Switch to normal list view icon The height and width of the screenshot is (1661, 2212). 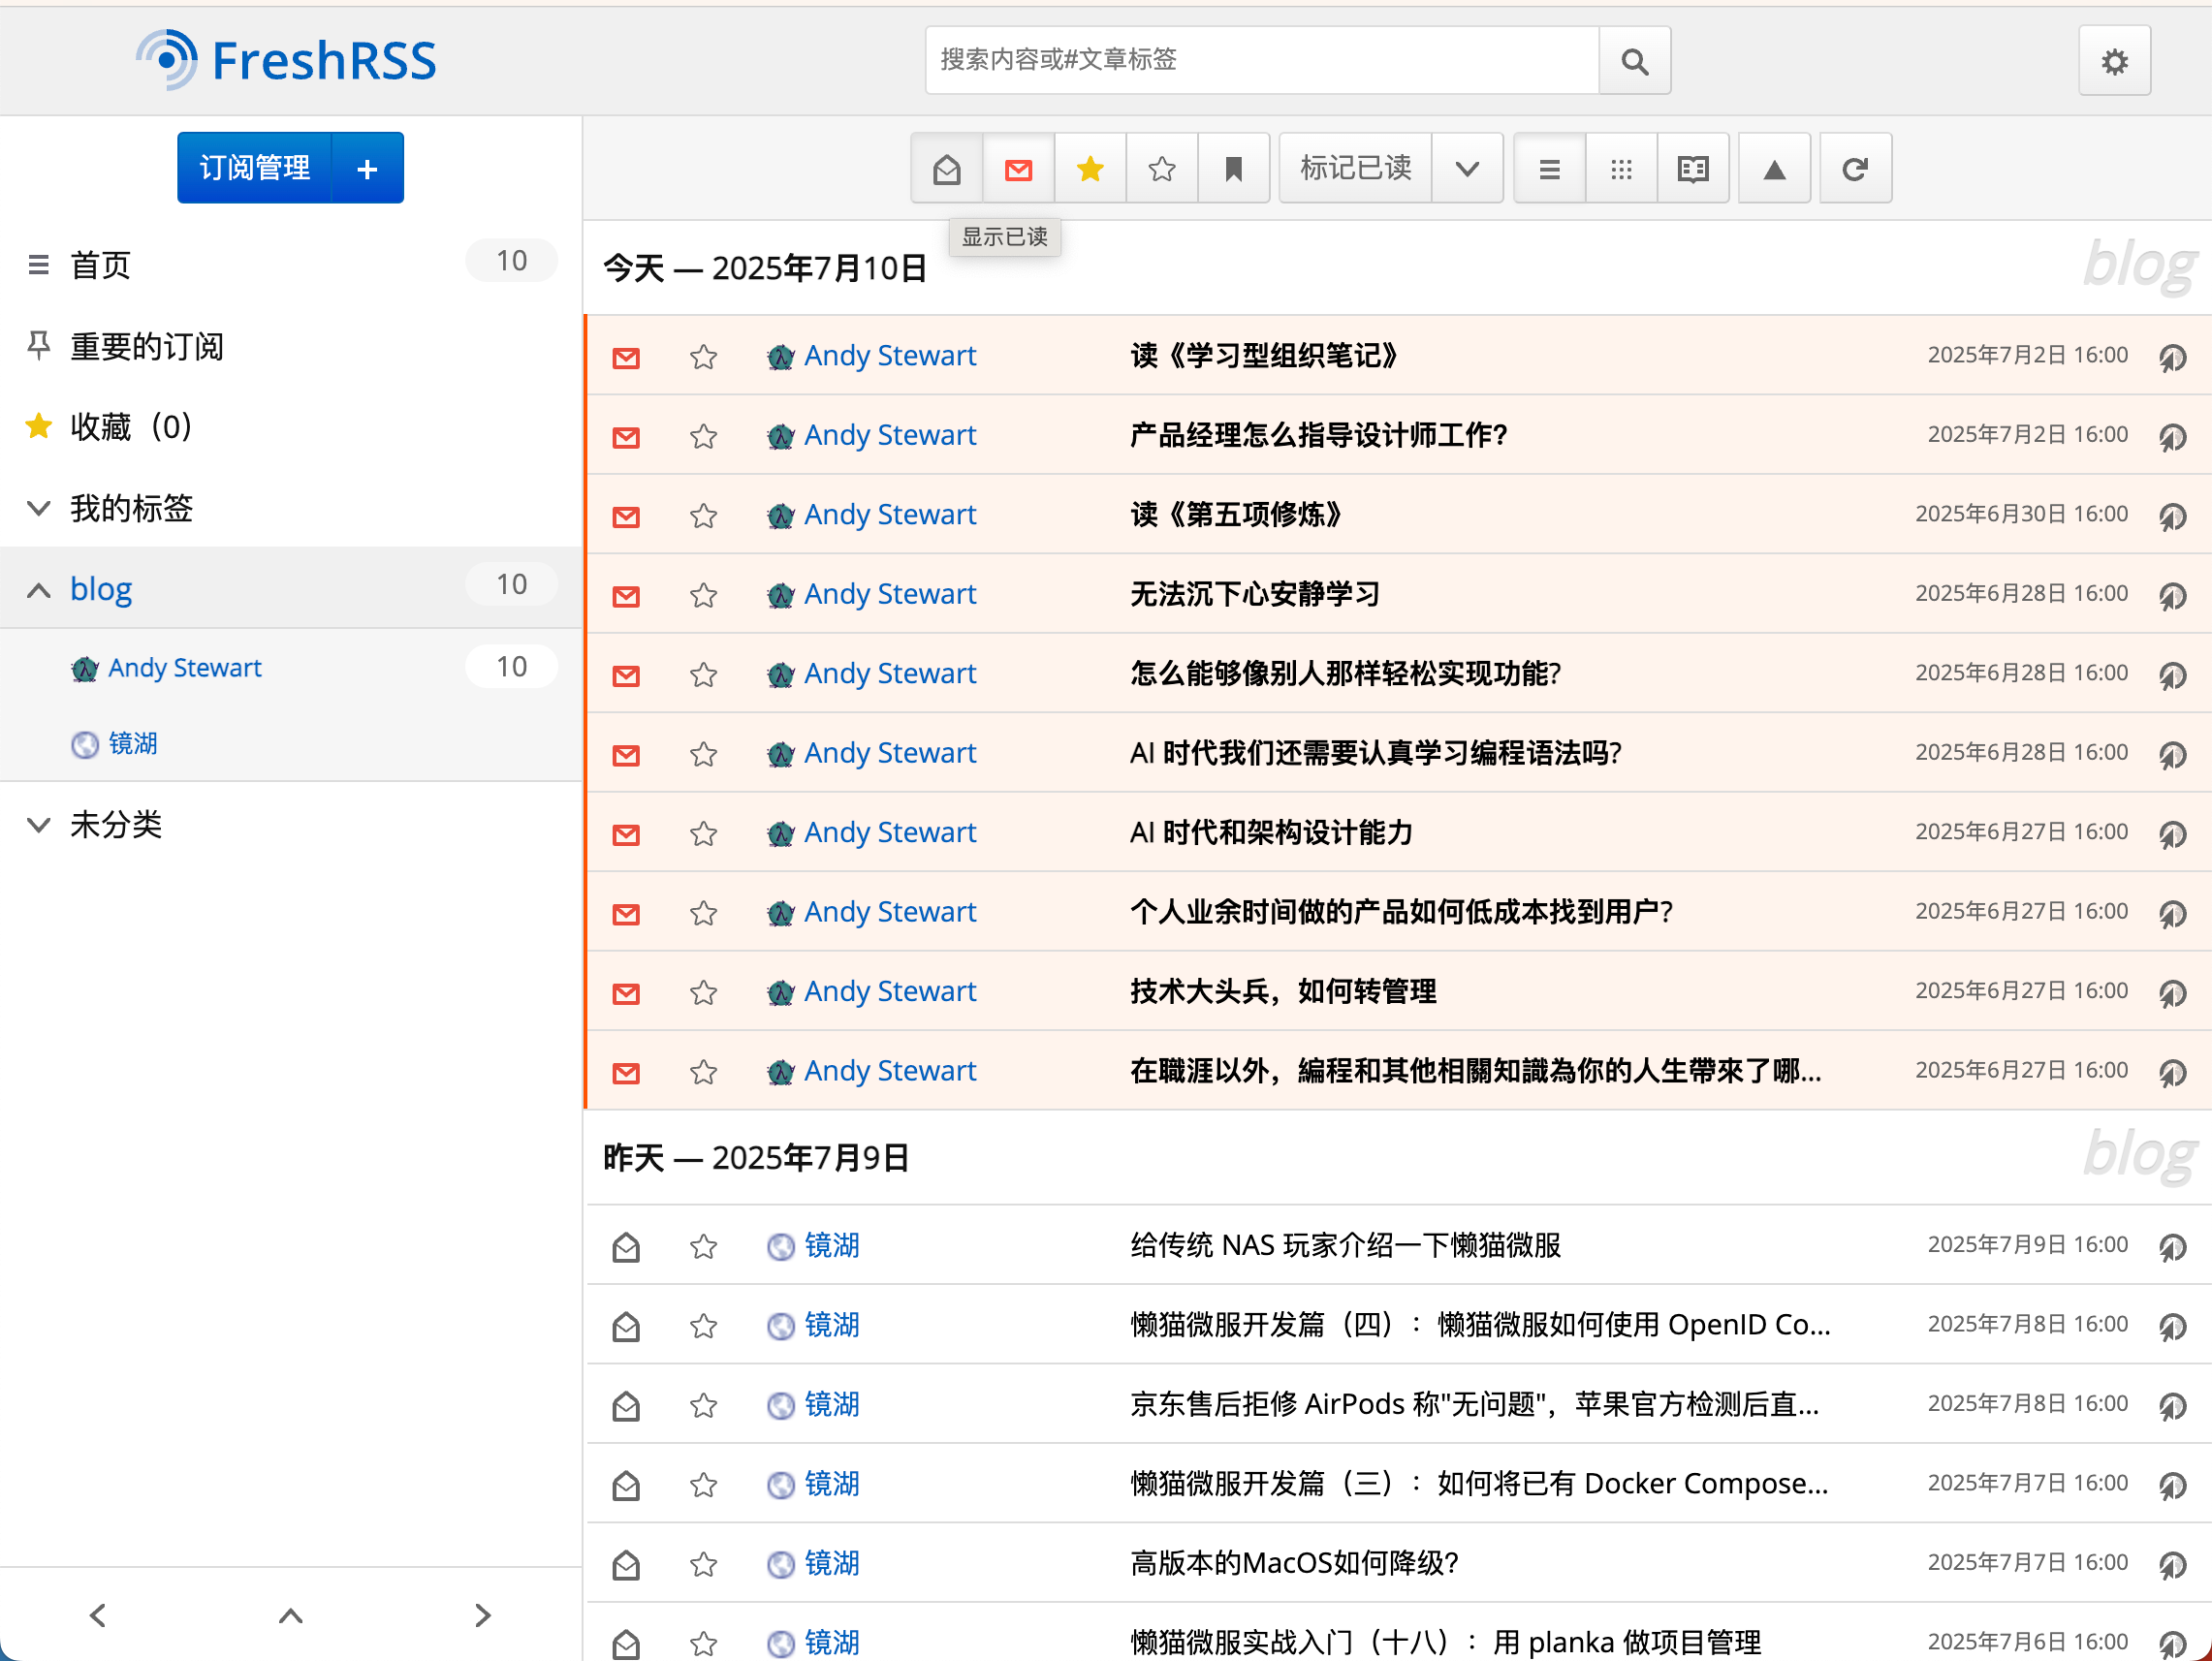tap(1549, 169)
